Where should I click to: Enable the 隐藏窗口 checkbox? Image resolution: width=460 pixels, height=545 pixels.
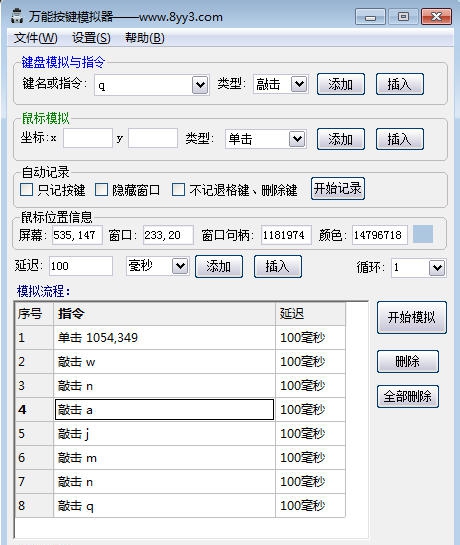[102, 190]
